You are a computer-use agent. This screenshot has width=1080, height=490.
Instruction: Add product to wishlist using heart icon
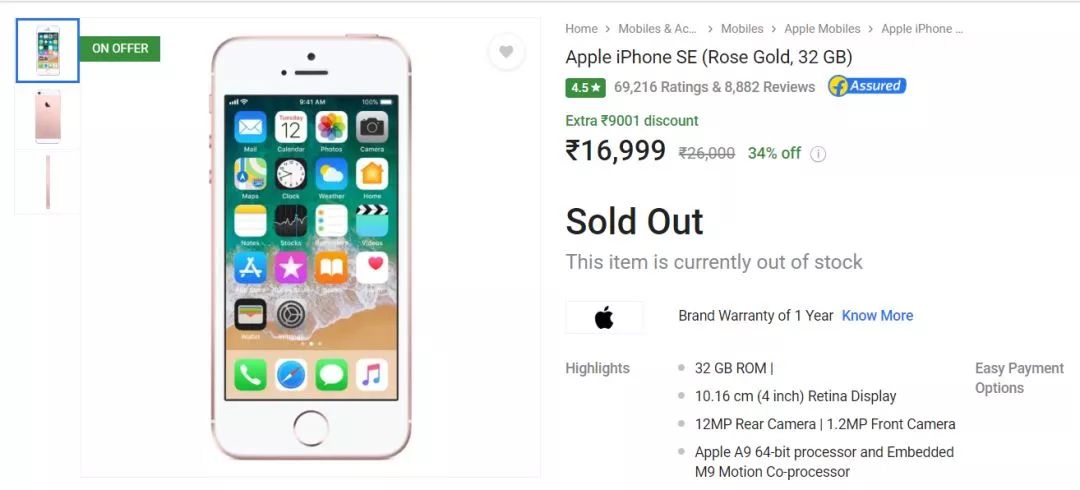click(x=506, y=52)
